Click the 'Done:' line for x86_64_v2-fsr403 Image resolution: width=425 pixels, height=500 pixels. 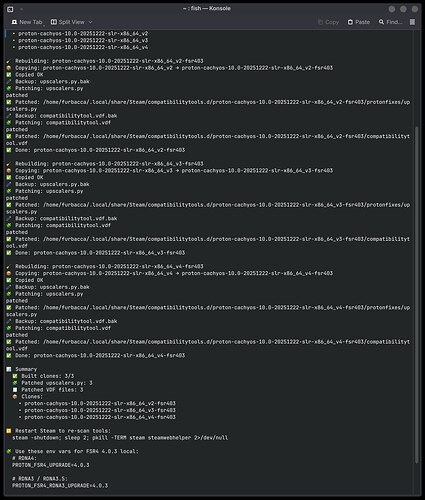pyautogui.click(x=96, y=150)
